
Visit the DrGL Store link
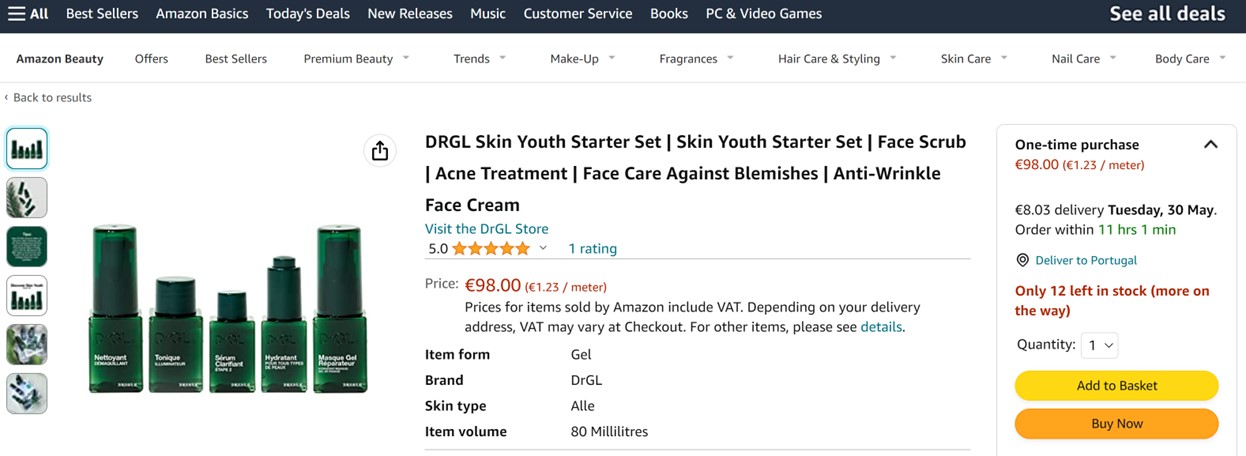click(x=486, y=229)
